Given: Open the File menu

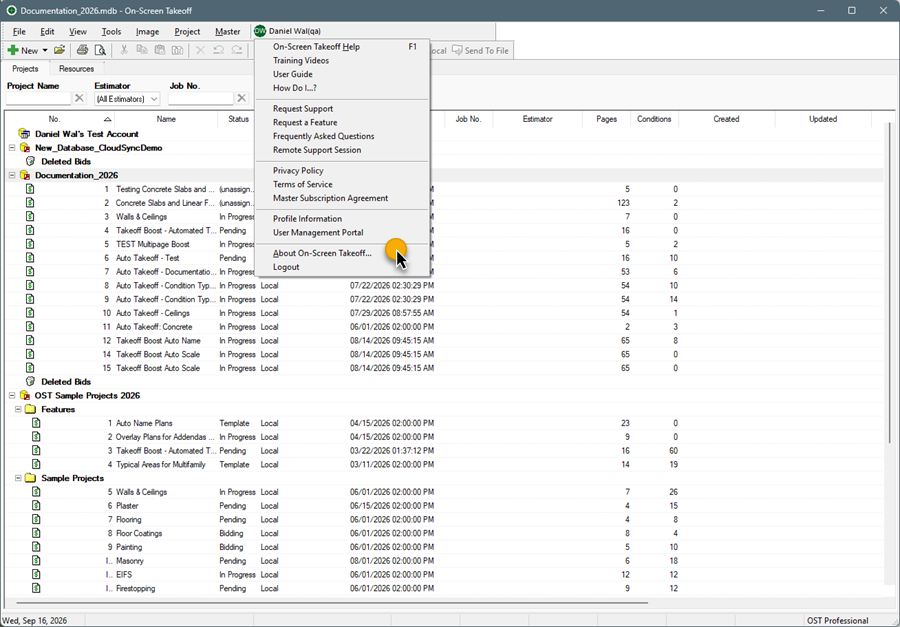Looking at the screenshot, I should click(19, 32).
